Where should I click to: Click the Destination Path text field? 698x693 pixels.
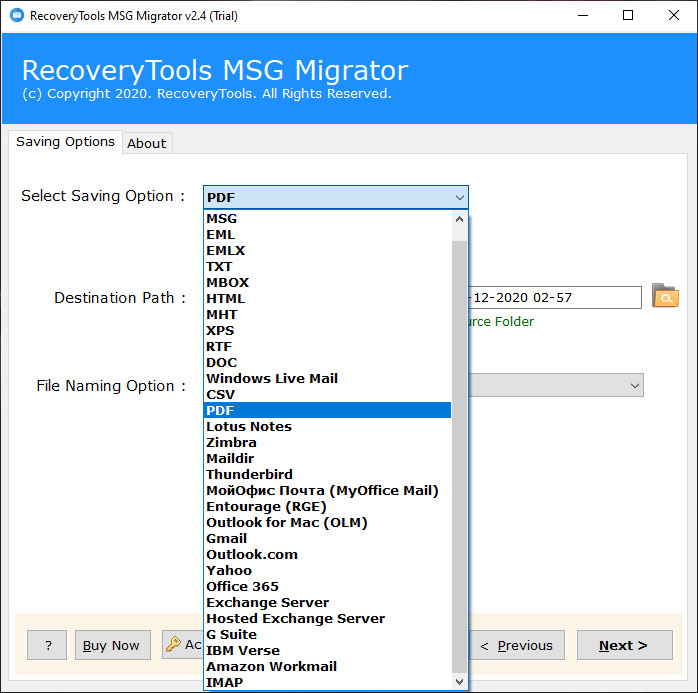pos(554,297)
